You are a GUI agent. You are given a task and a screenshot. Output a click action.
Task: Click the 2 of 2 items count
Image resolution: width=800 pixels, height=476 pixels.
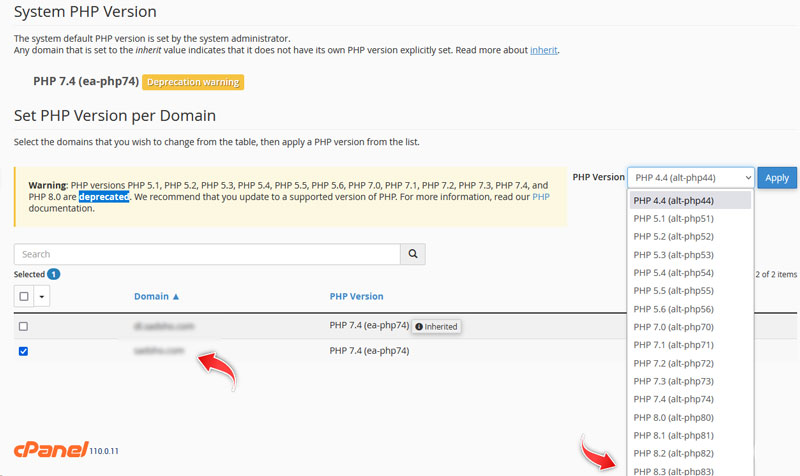tap(776, 274)
